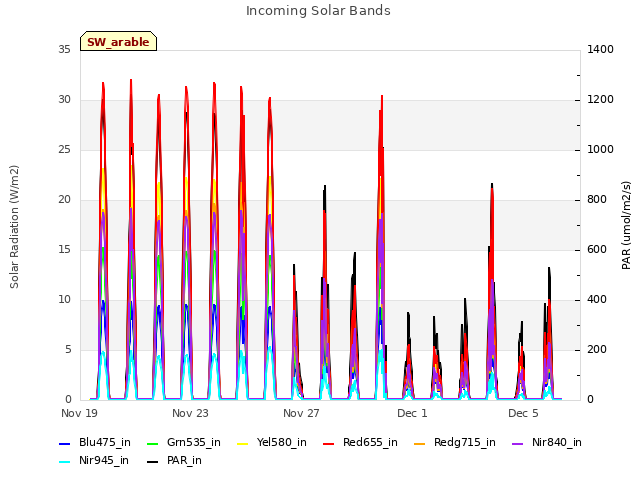This screenshot has height=480, width=640.
Task: Click the 800 tick on PAR axis
Action: (597, 200)
